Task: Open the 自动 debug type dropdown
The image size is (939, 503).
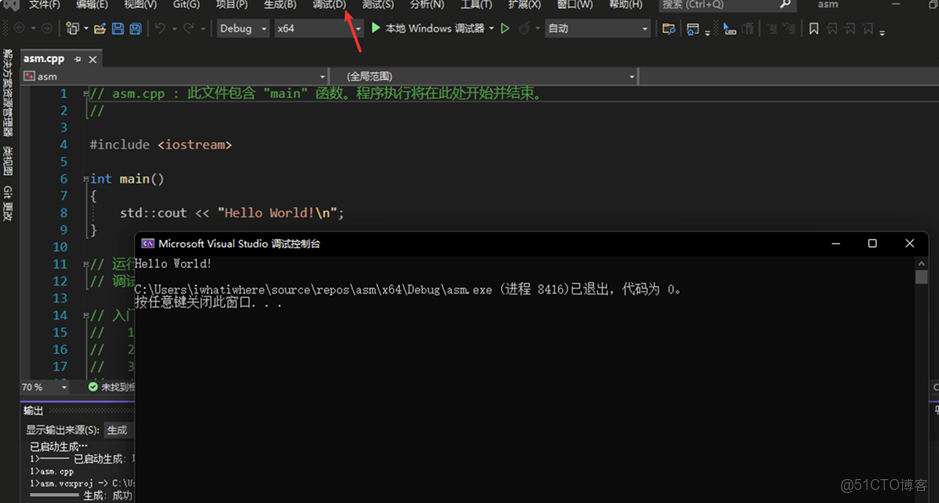Action: click(x=598, y=28)
